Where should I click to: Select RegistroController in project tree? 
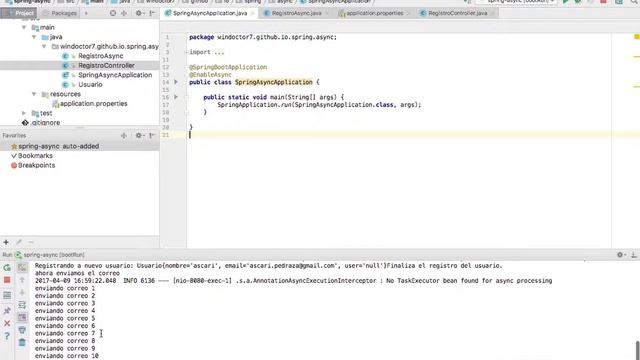pyautogui.click(x=106, y=65)
